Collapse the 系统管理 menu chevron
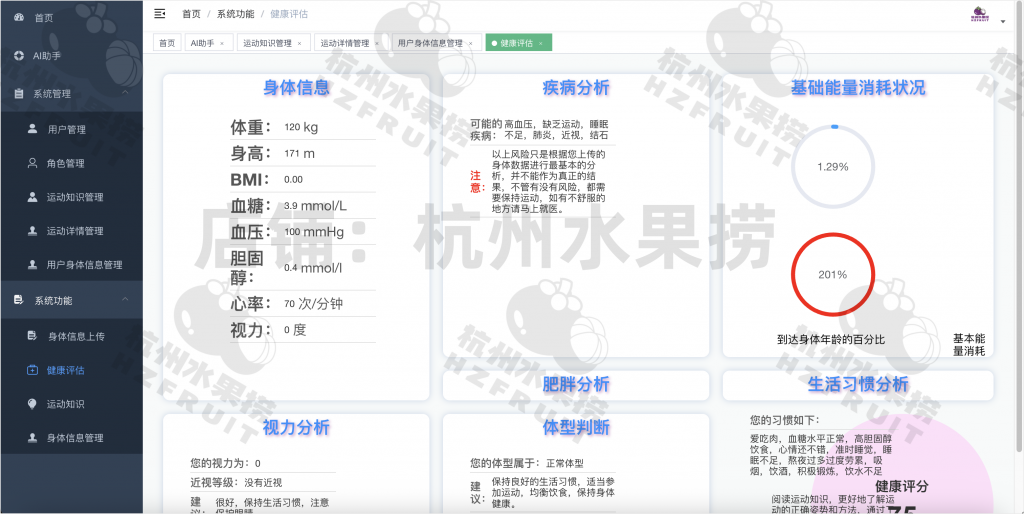1024x514 pixels. tap(125, 93)
